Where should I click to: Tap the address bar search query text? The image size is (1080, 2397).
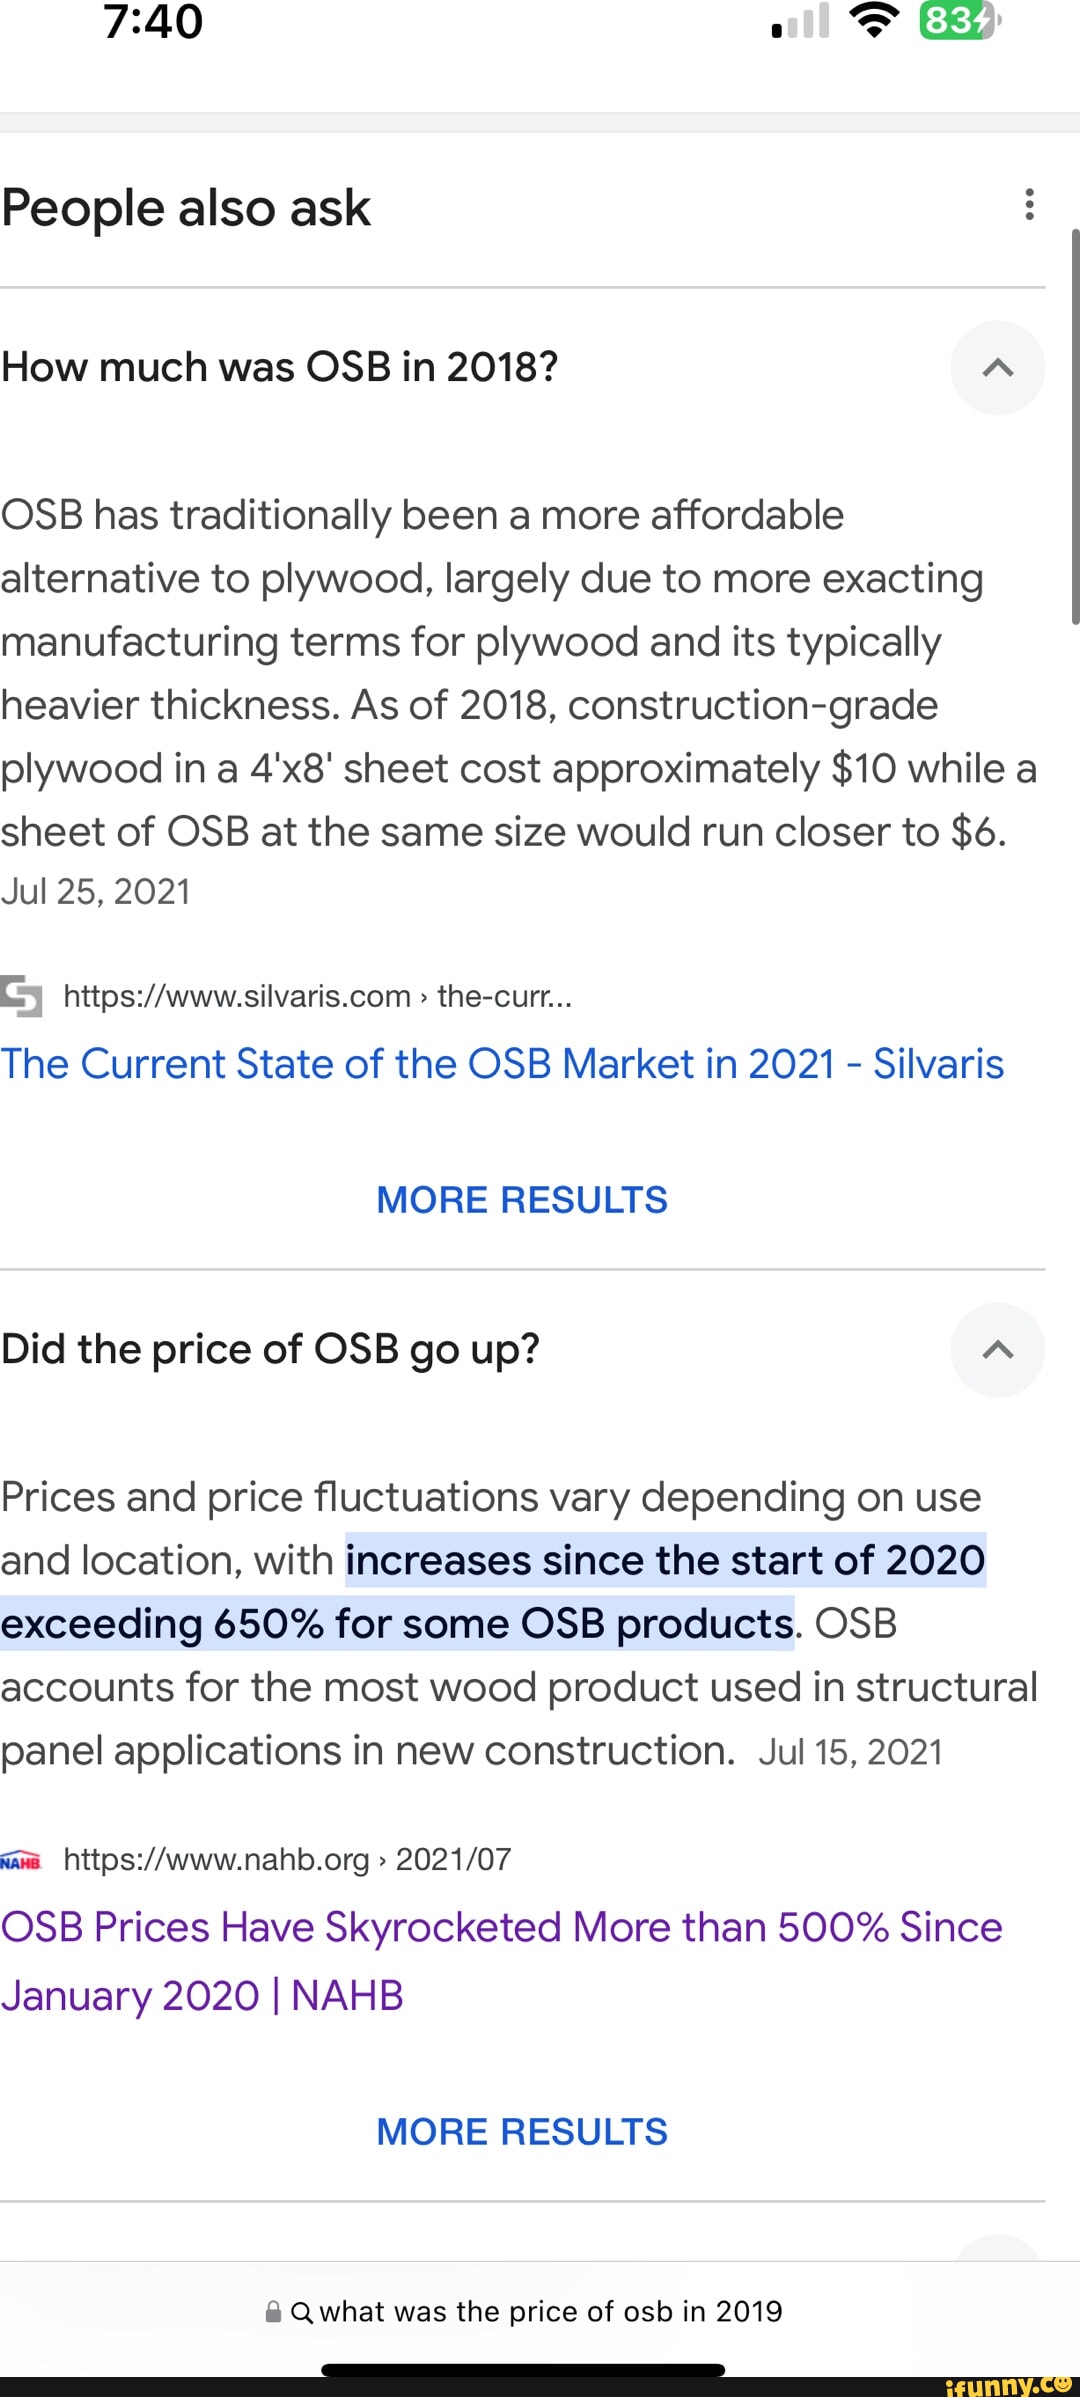pyautogui.click(x=550, y=2312)
